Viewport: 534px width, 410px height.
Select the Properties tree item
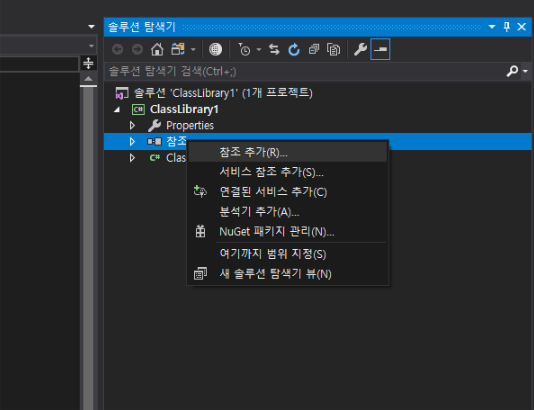click(x=190, y=126)
